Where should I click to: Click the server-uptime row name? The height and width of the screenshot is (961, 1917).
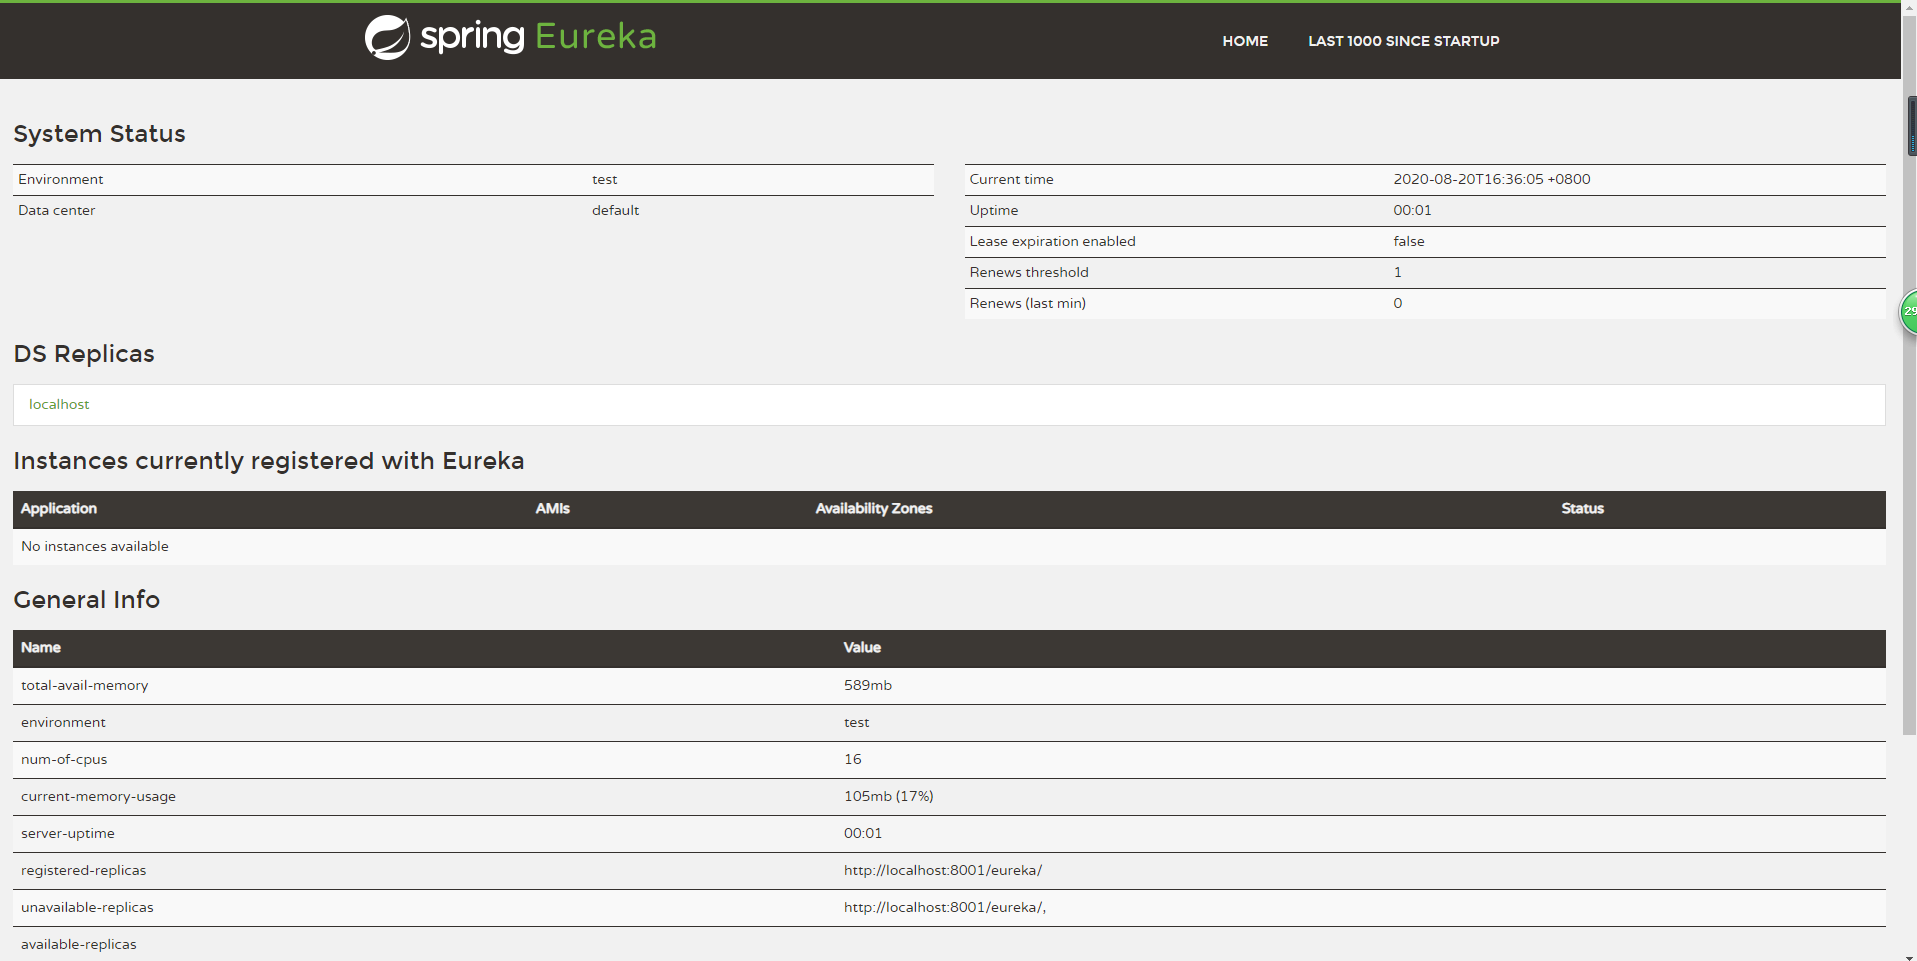(68, 833)
